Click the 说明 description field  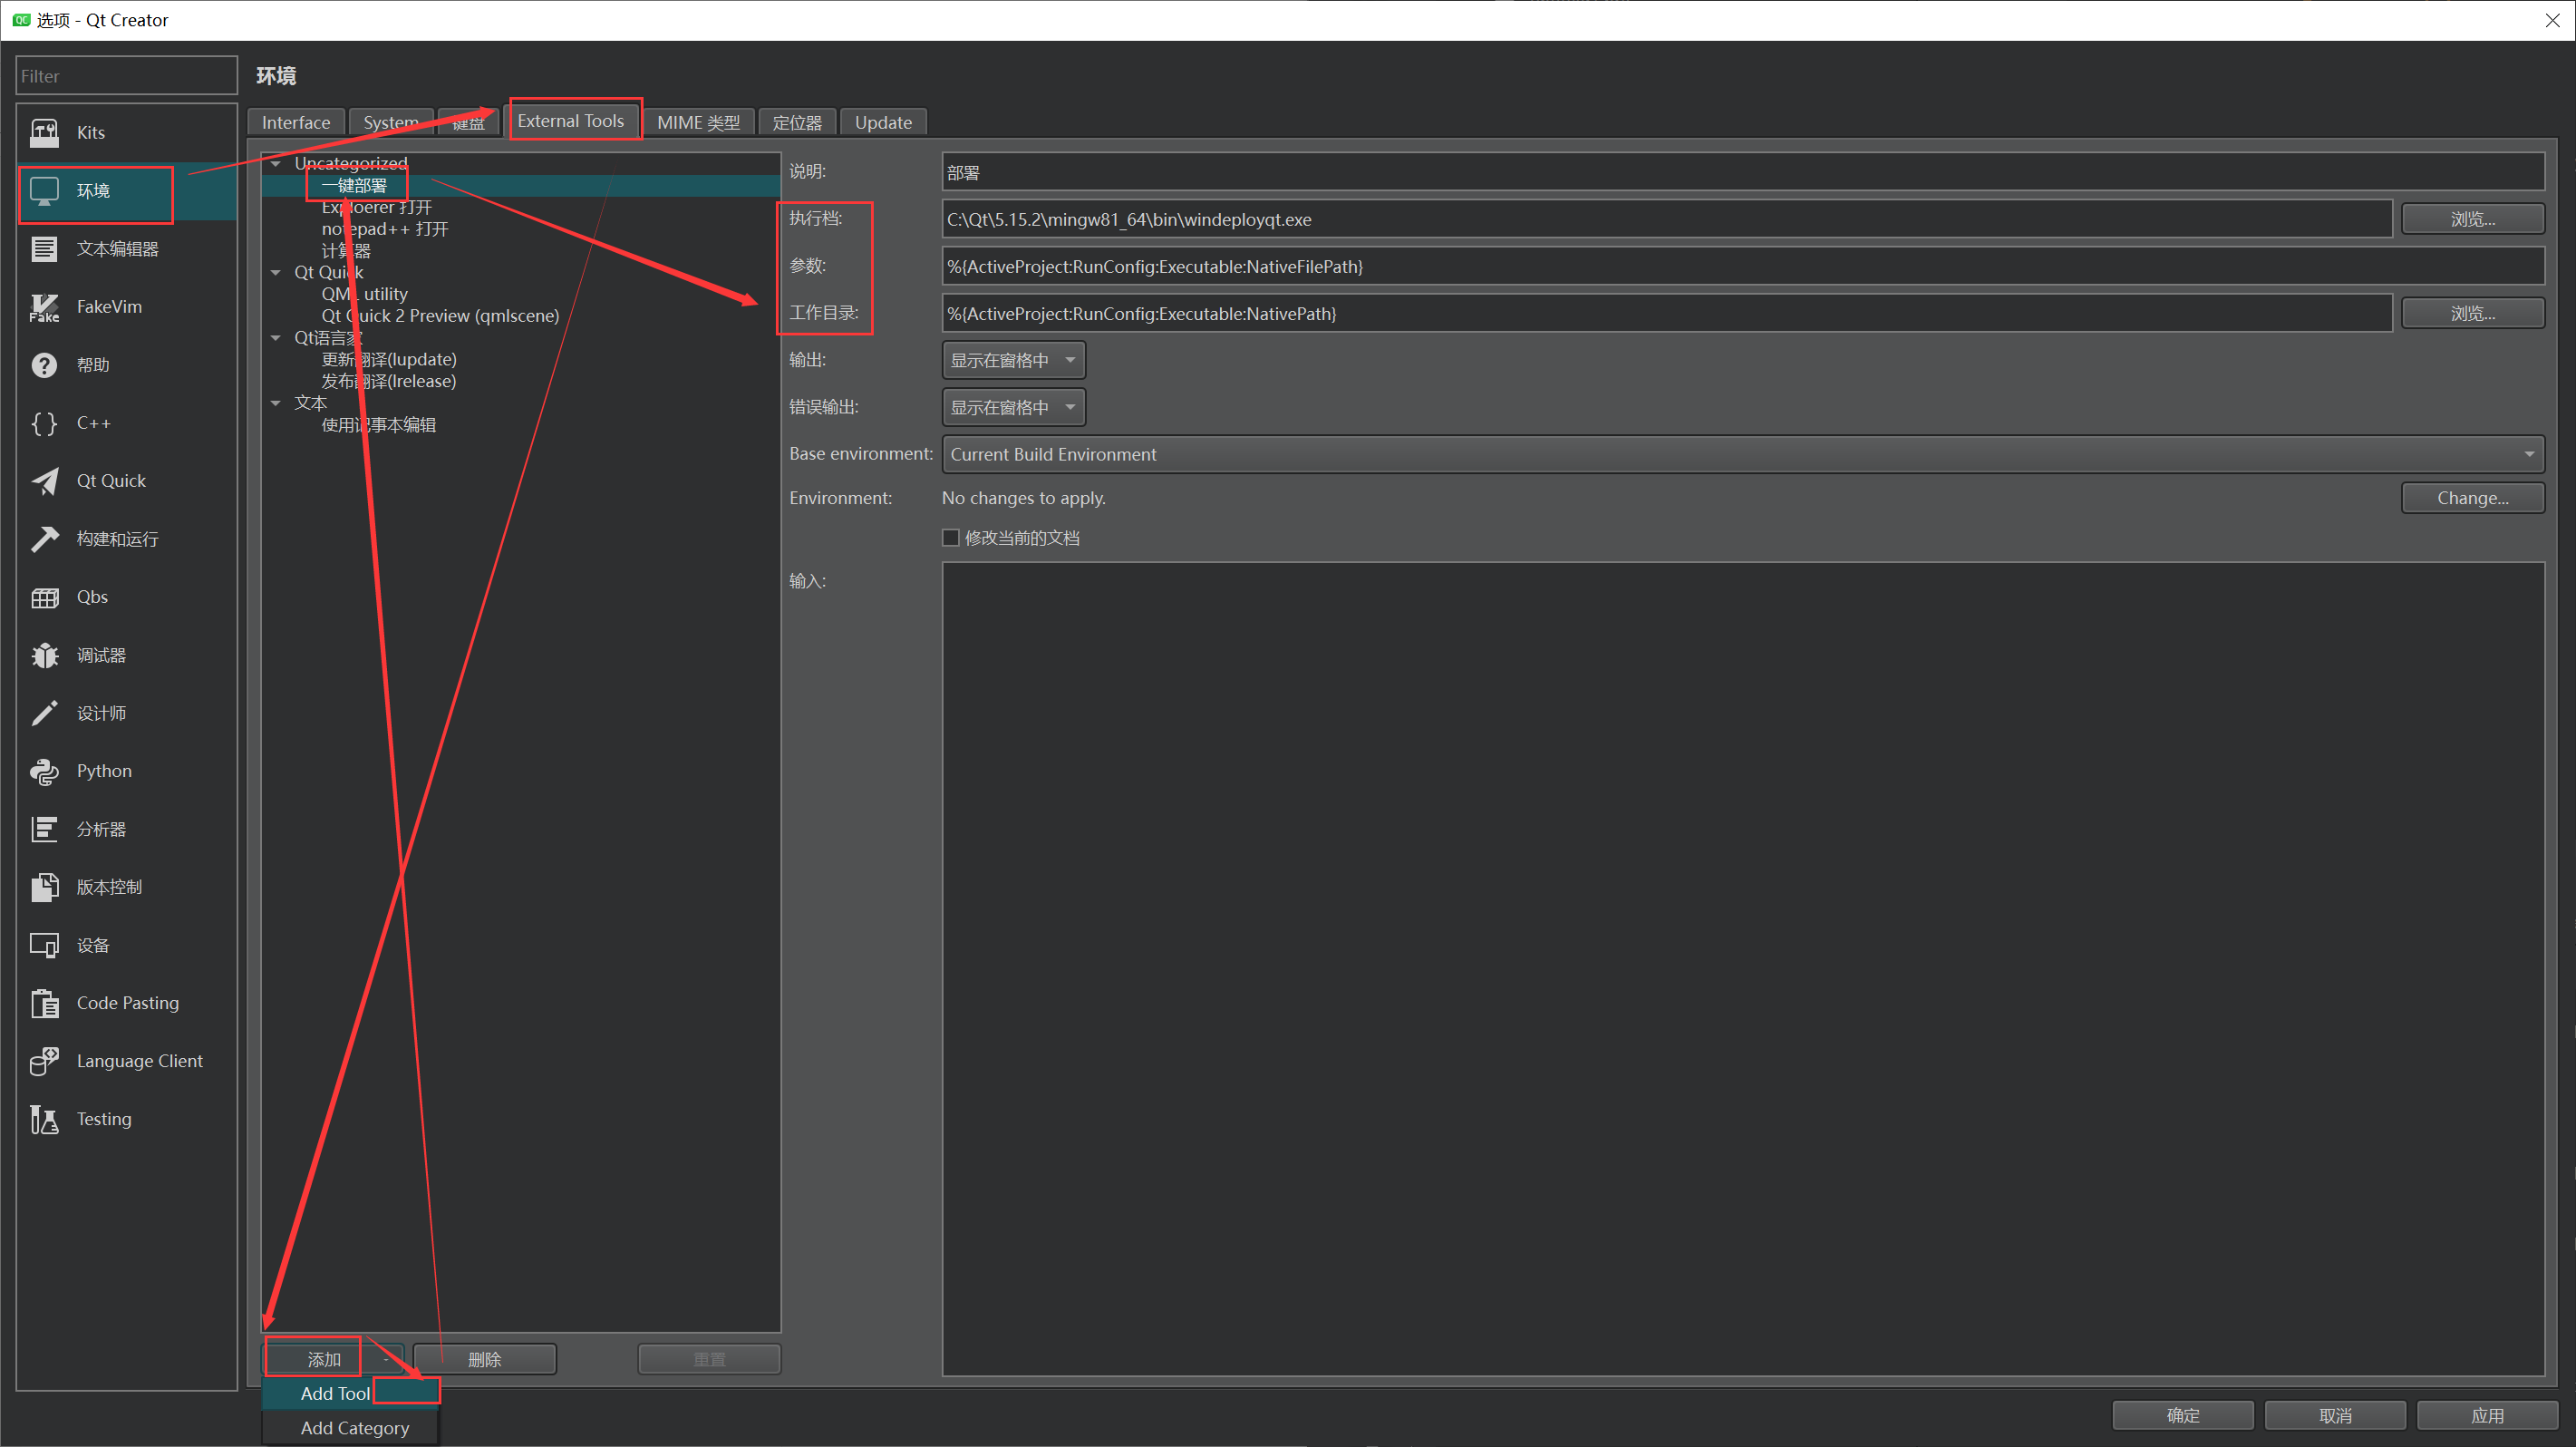coord(1742,172)
